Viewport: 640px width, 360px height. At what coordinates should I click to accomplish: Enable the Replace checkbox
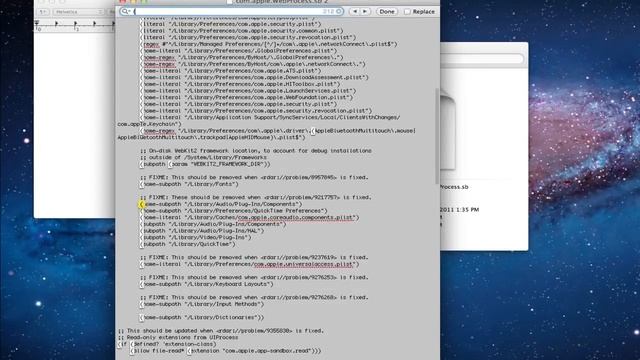coord(407,11)
